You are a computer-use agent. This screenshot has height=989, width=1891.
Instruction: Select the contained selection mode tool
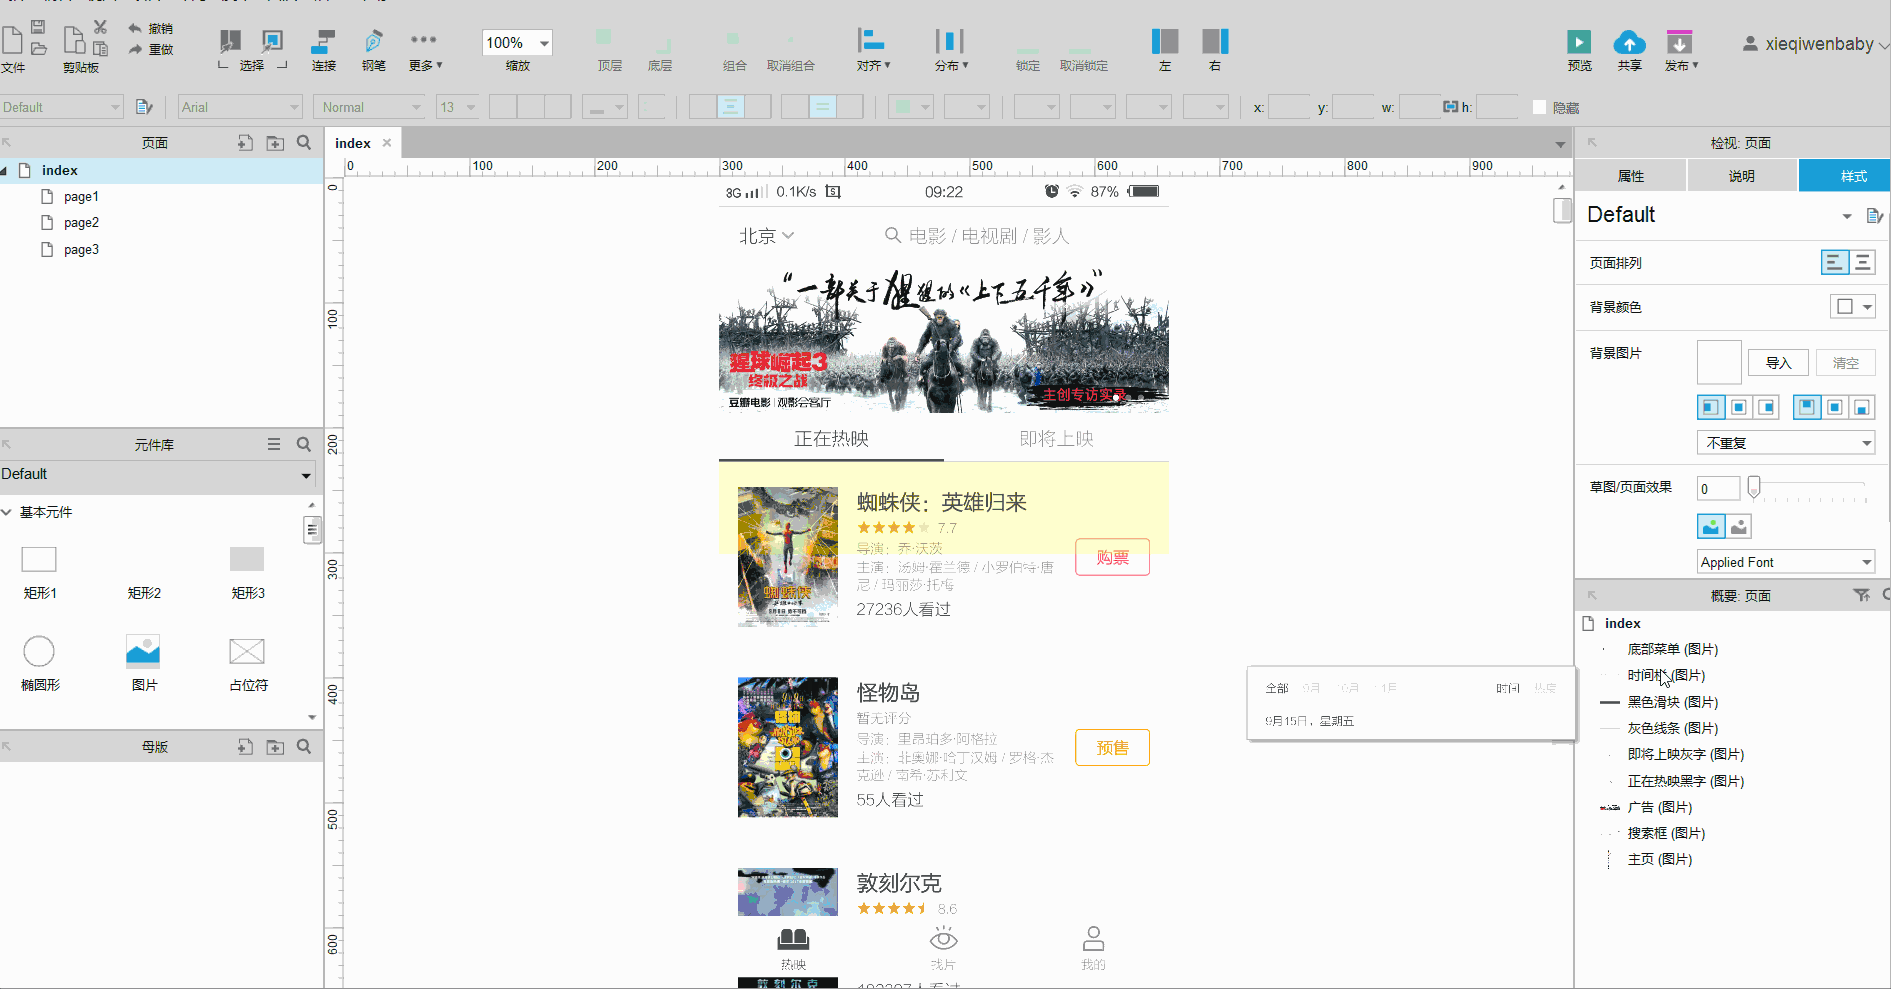tap(272, 41)
